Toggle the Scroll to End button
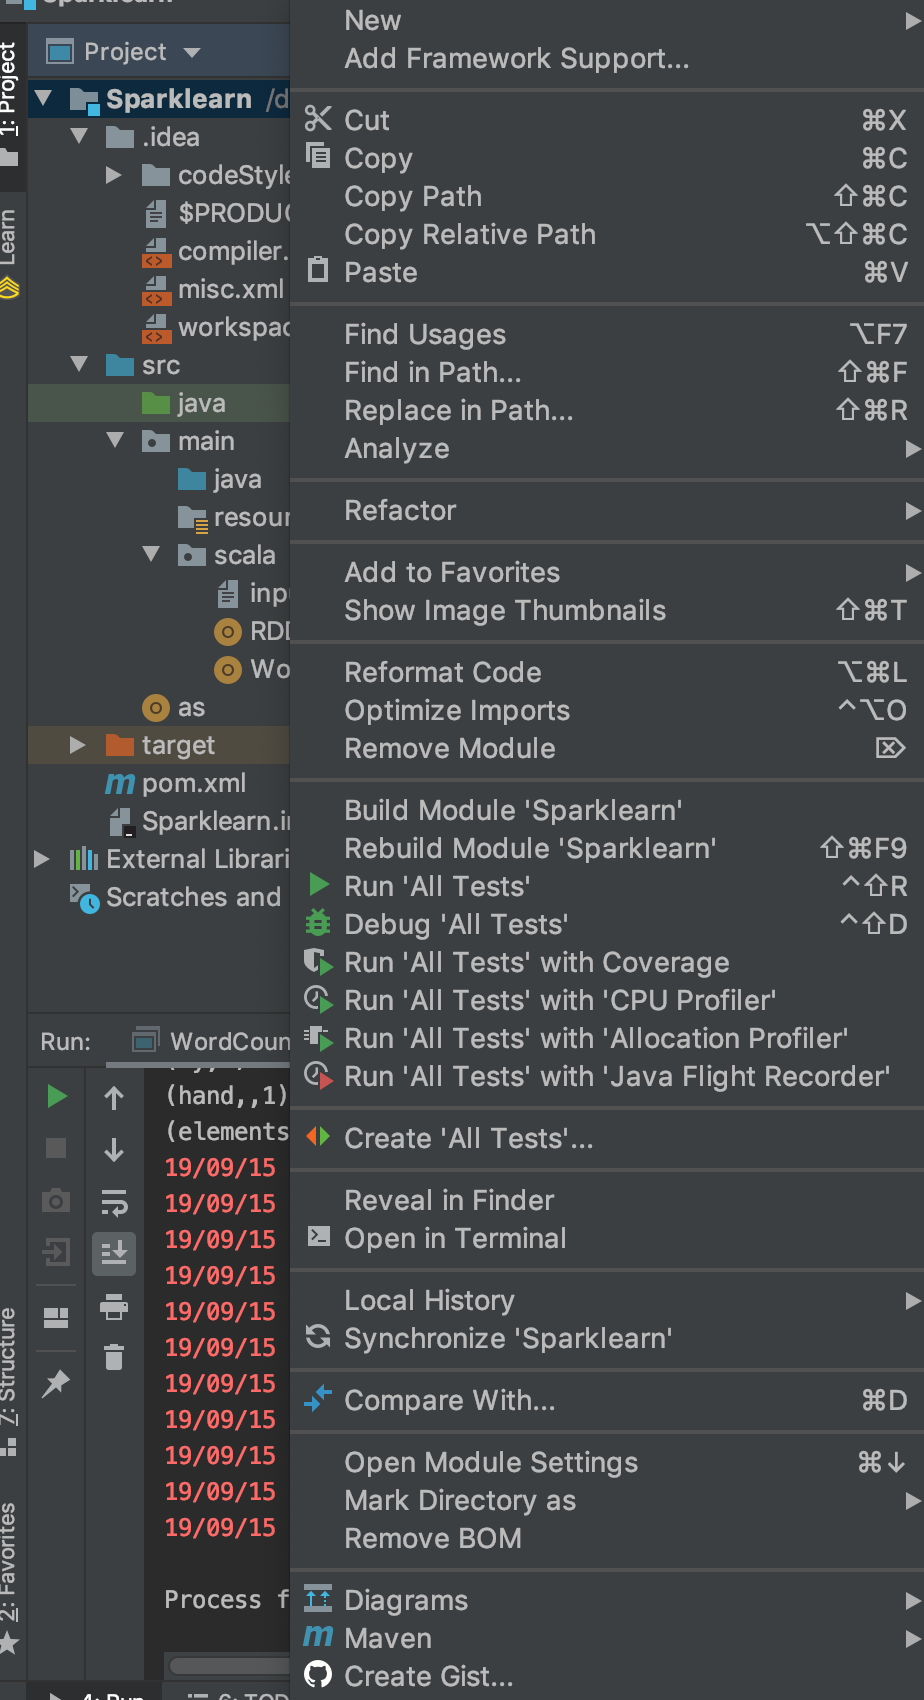924x1700 pixels. coord(114,1254)
